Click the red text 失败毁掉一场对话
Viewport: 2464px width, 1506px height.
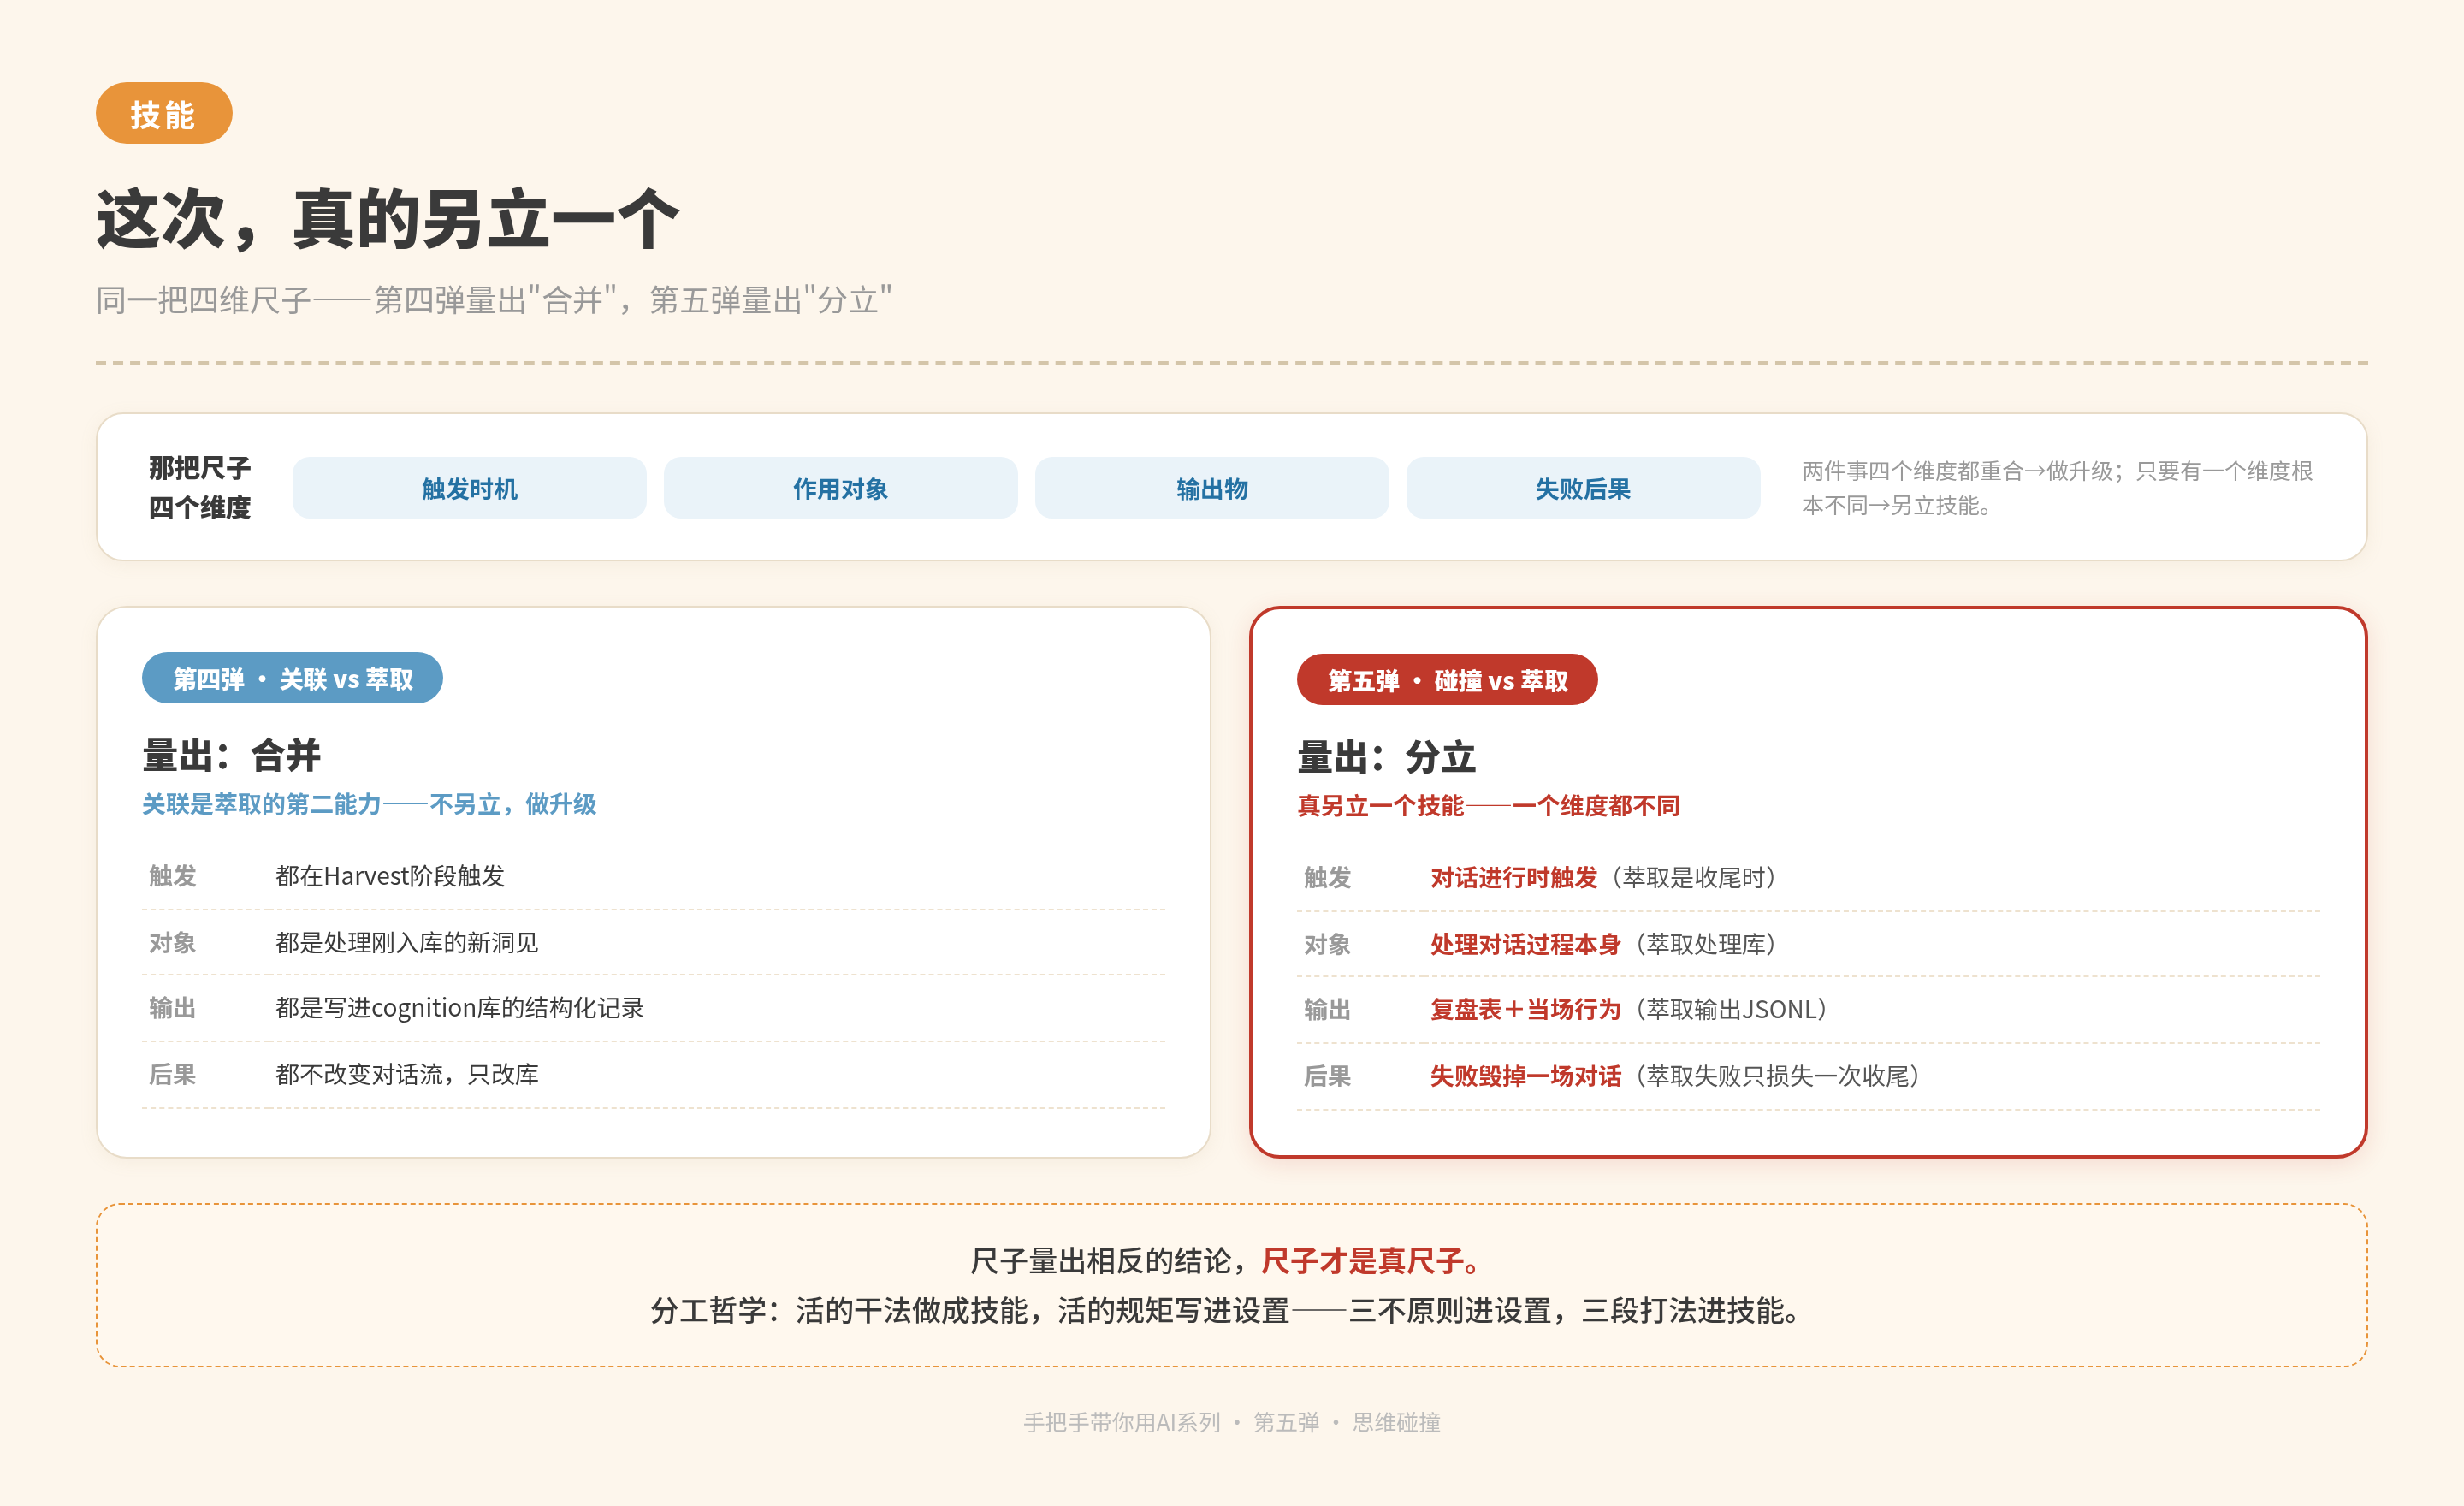(x=1525, y=1076)
